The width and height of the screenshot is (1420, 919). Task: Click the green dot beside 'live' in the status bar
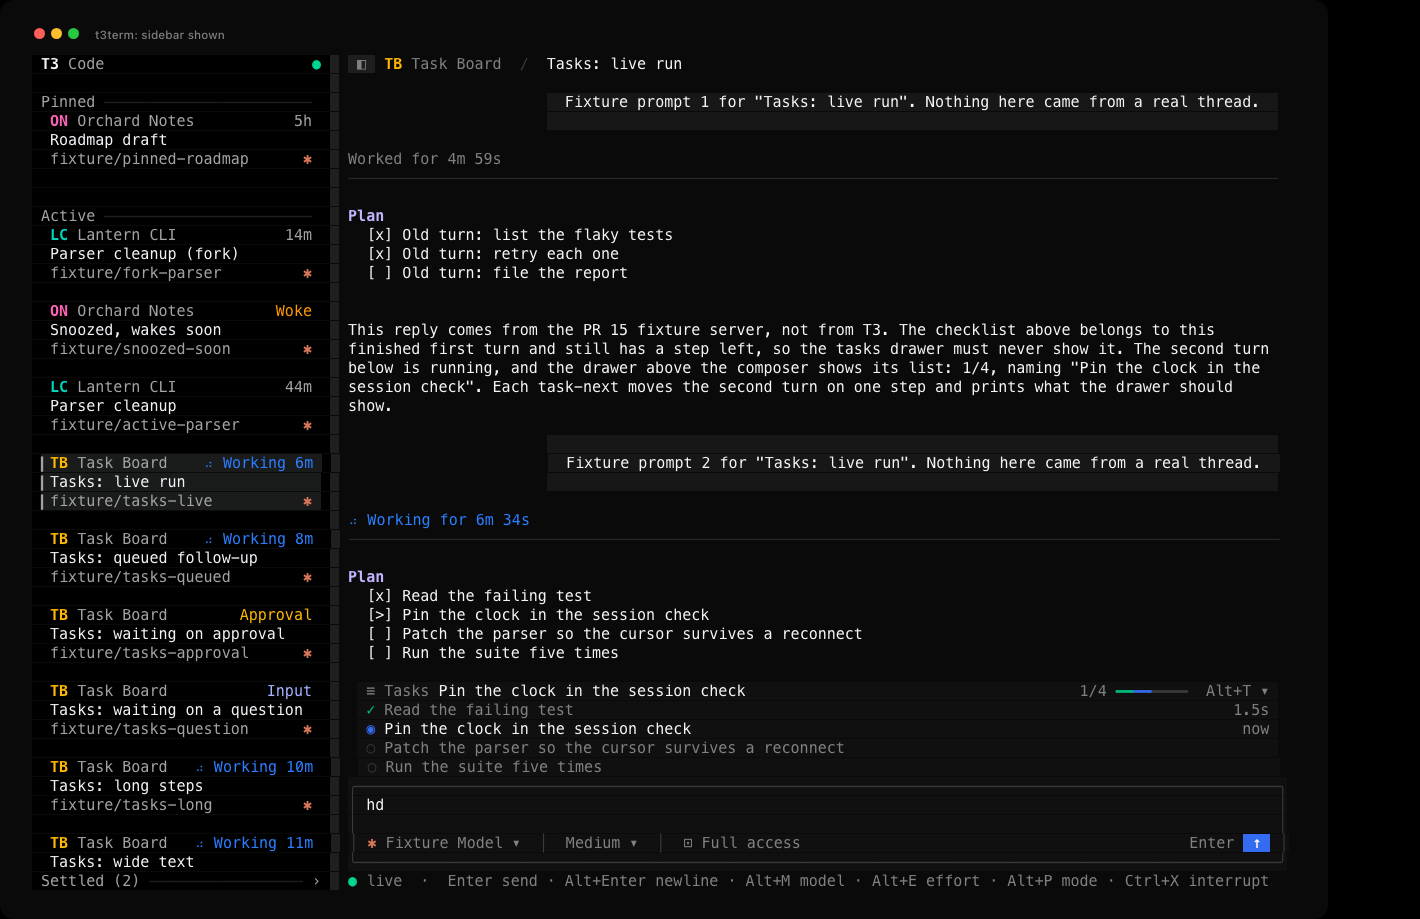[353, 881]
